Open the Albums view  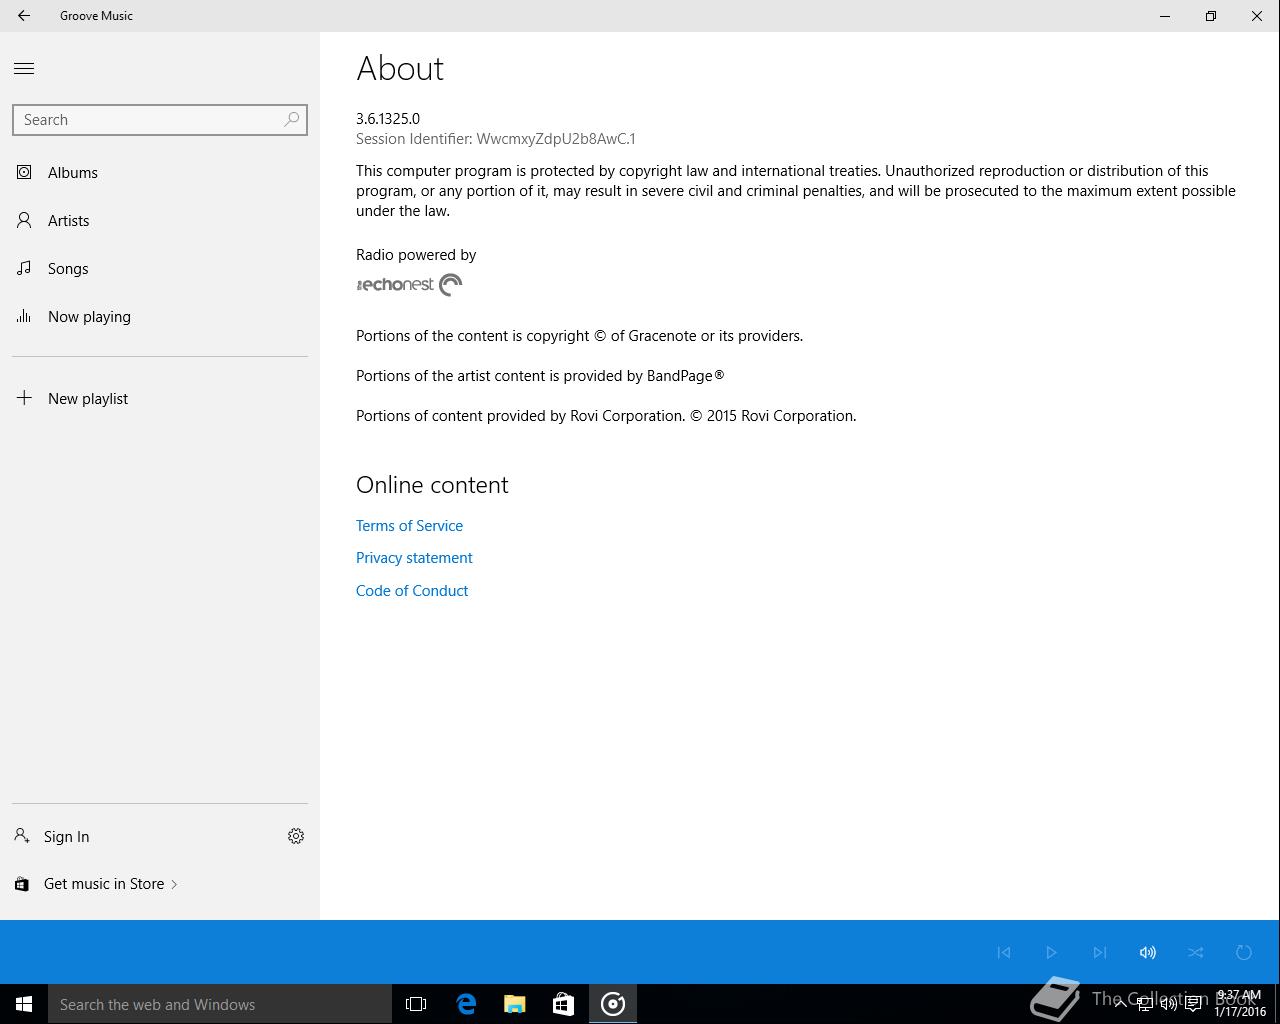coord(160,173)
